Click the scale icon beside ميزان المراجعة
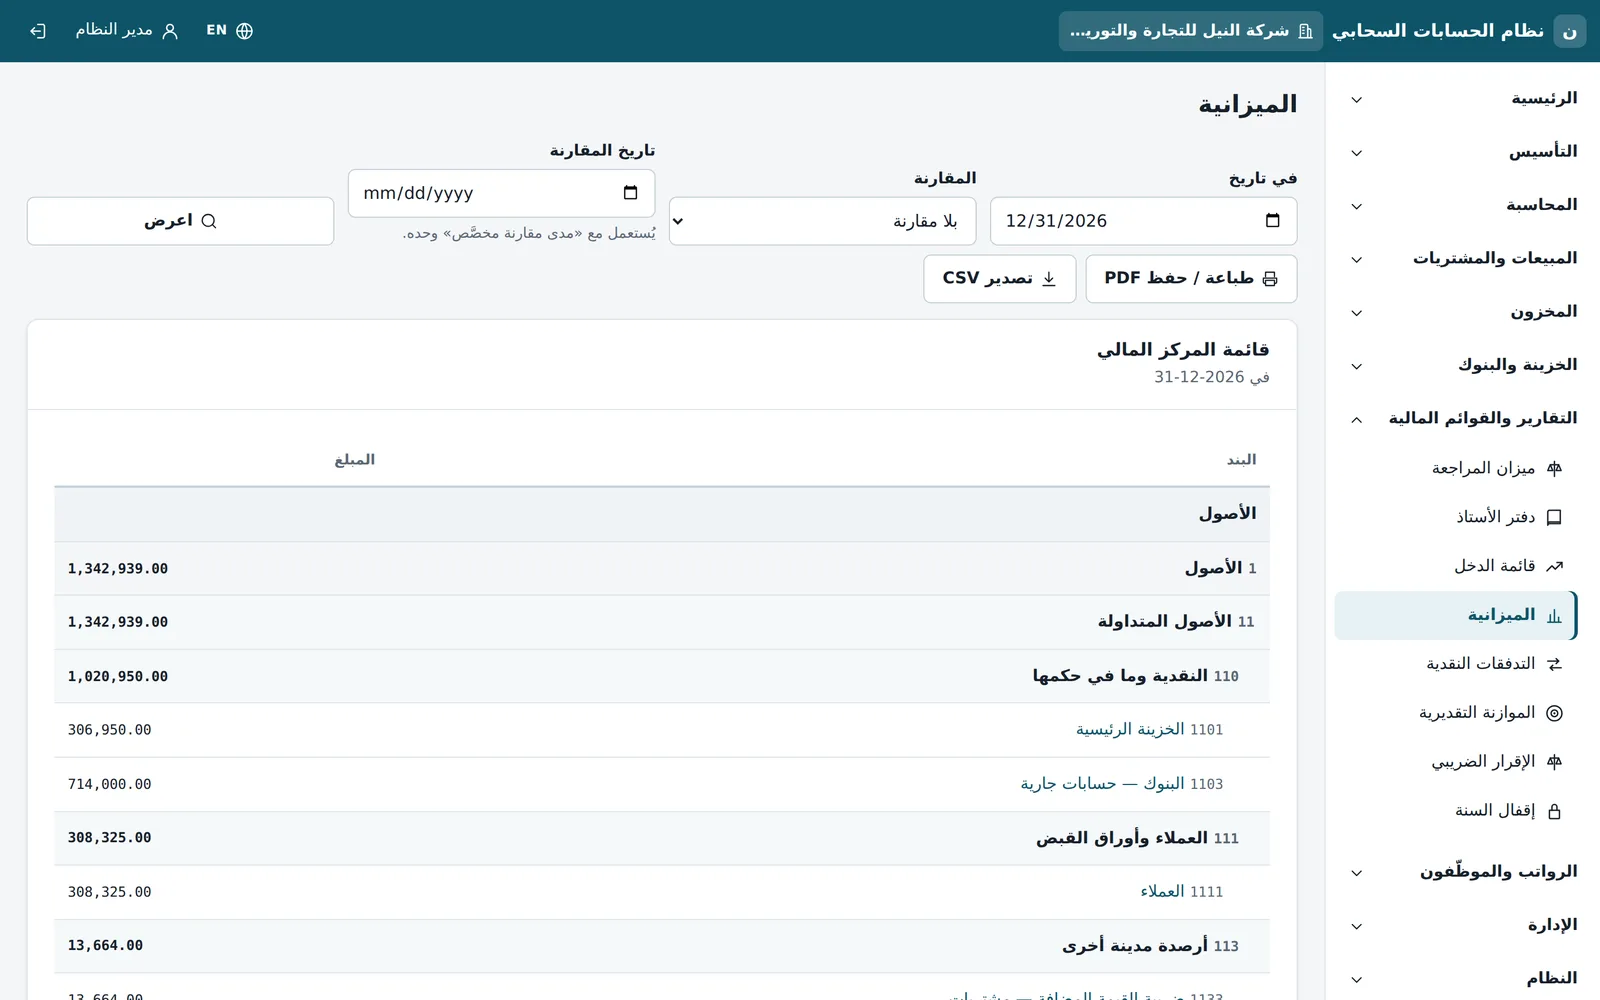 click(x=1554, y=468)
